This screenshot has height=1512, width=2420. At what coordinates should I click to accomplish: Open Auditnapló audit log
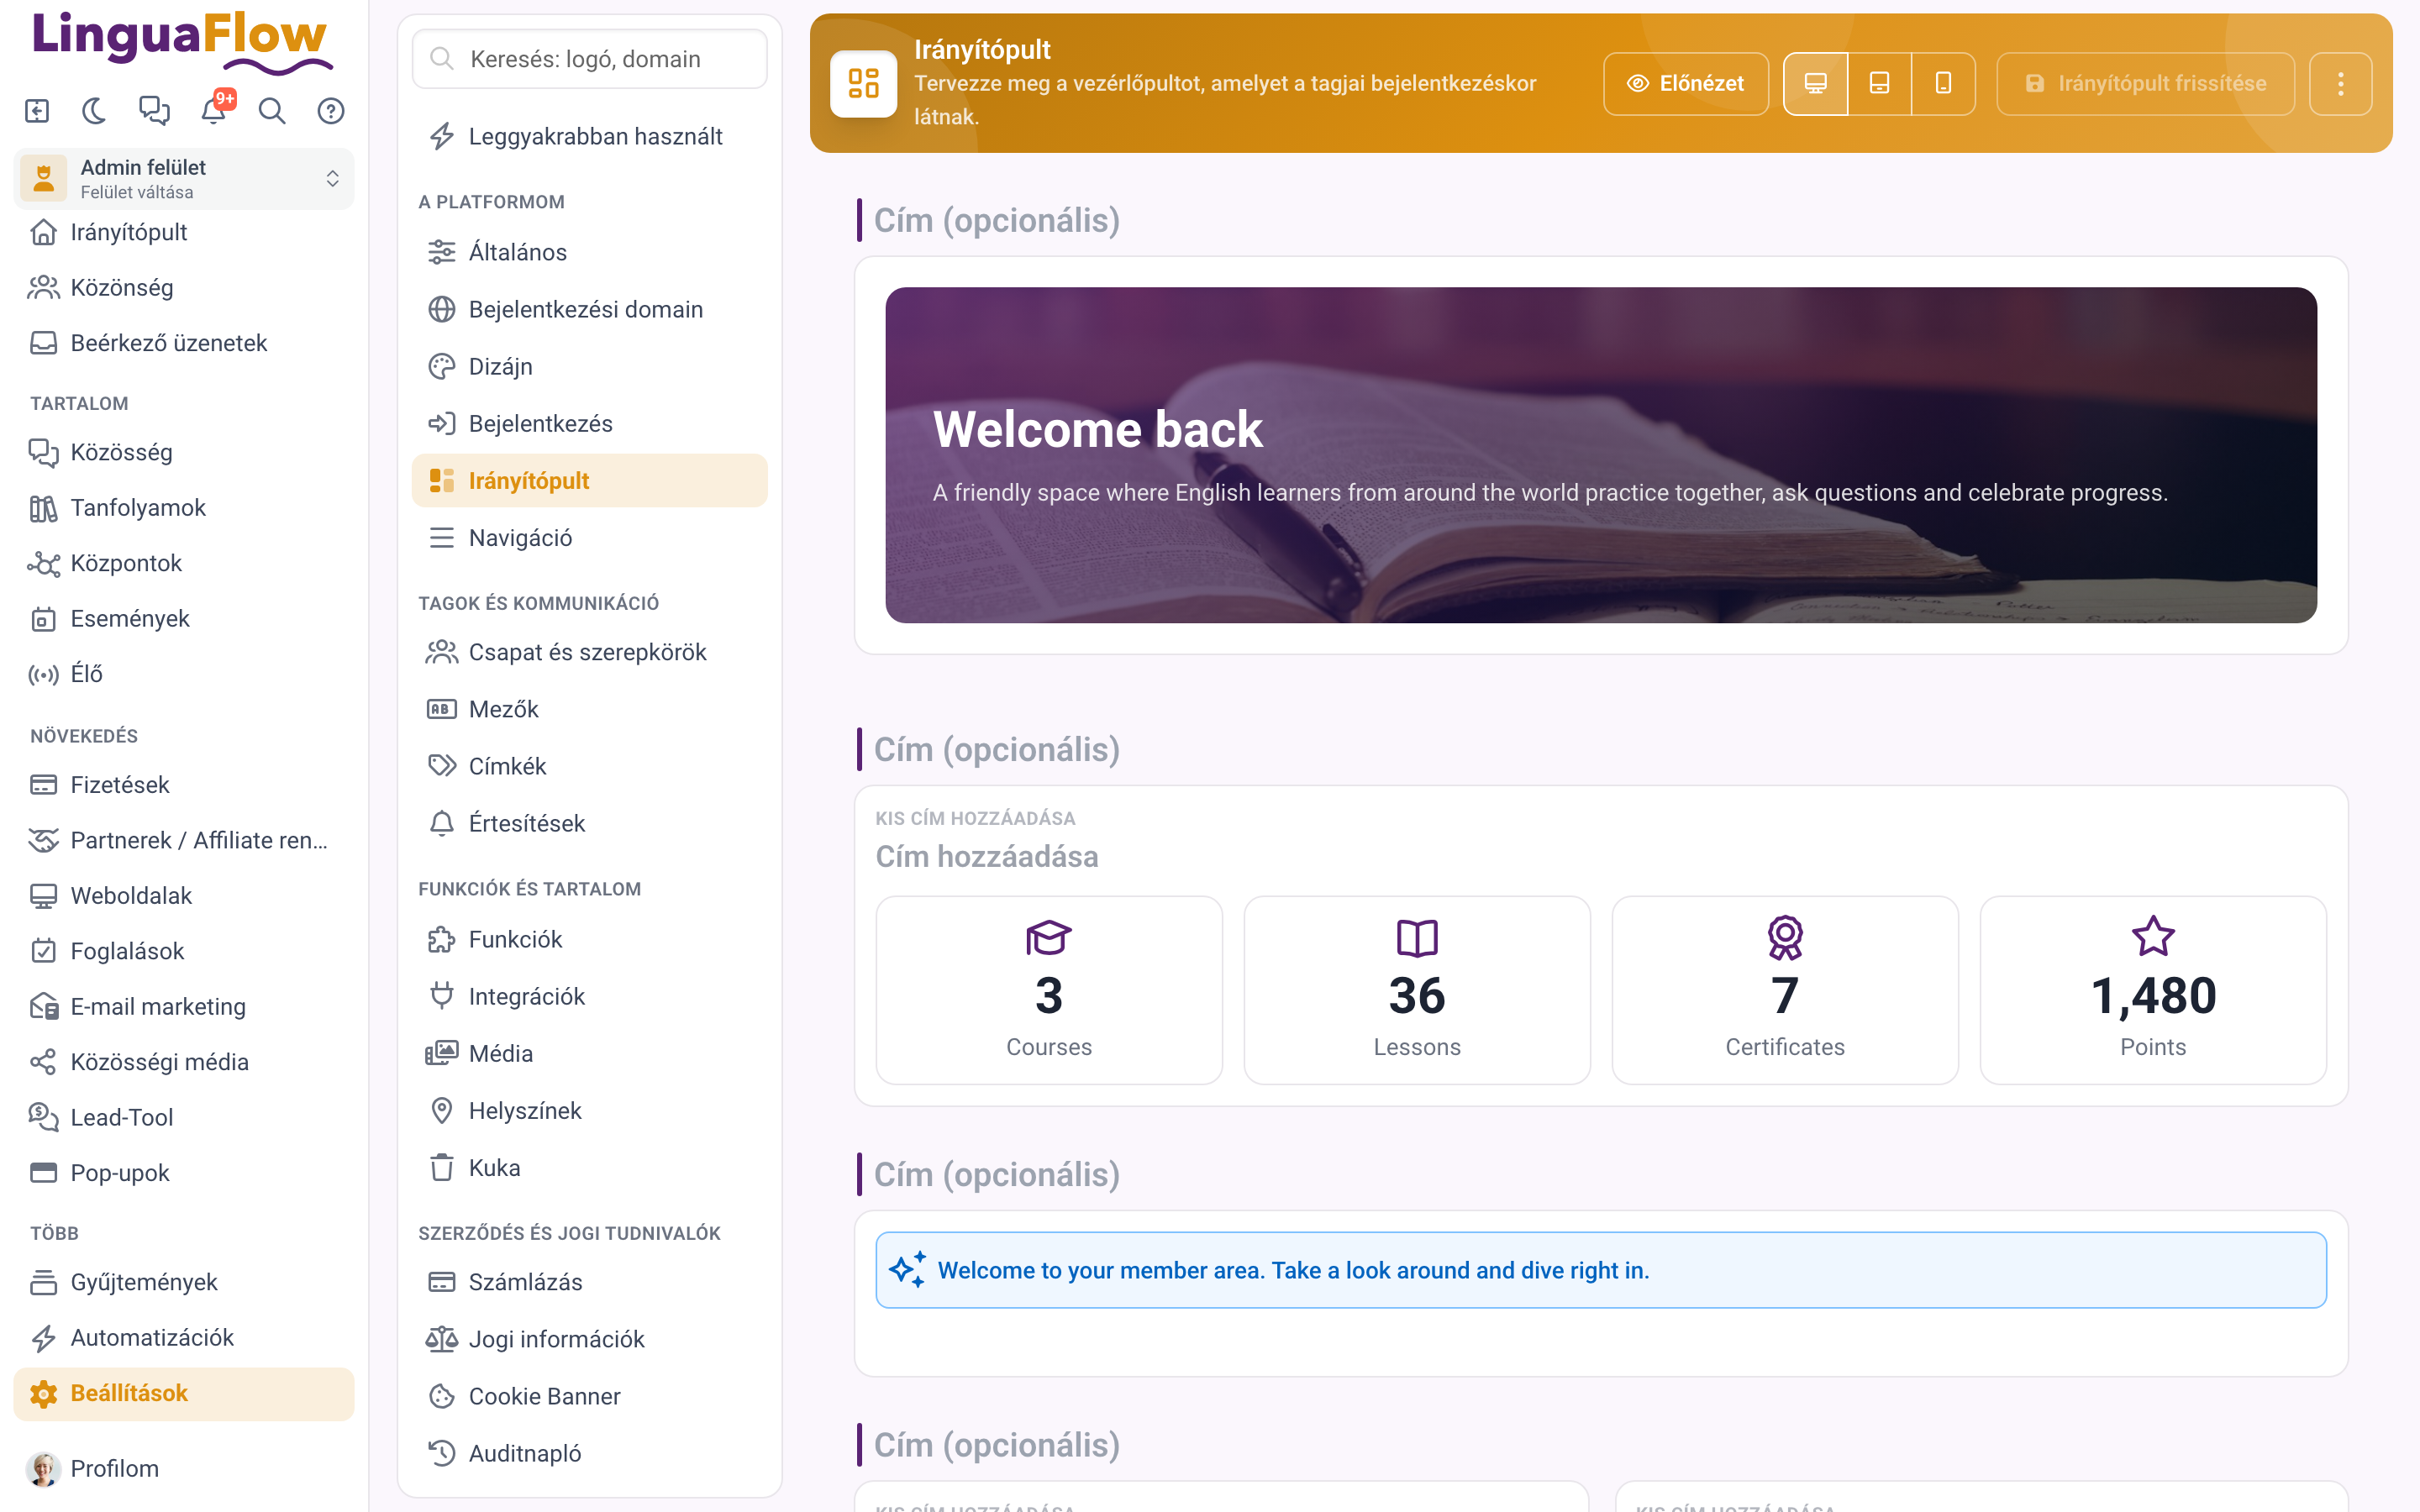point(590,1453)
